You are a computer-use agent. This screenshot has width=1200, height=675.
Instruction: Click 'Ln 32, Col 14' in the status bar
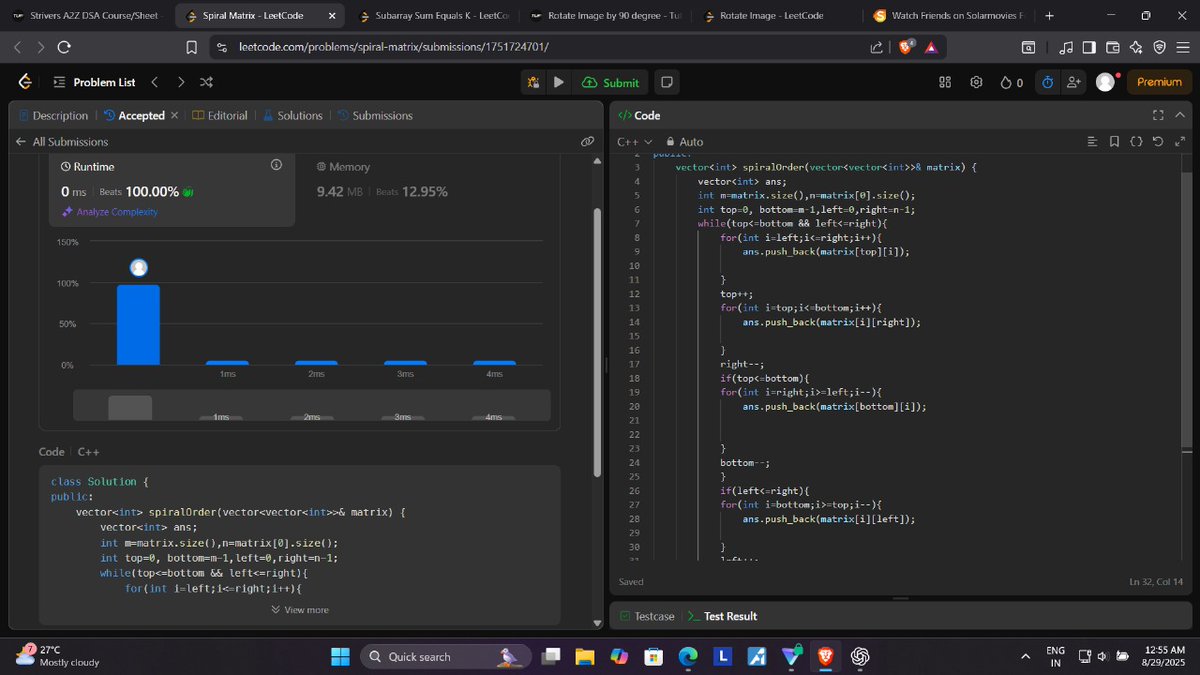click(1156, 582)
